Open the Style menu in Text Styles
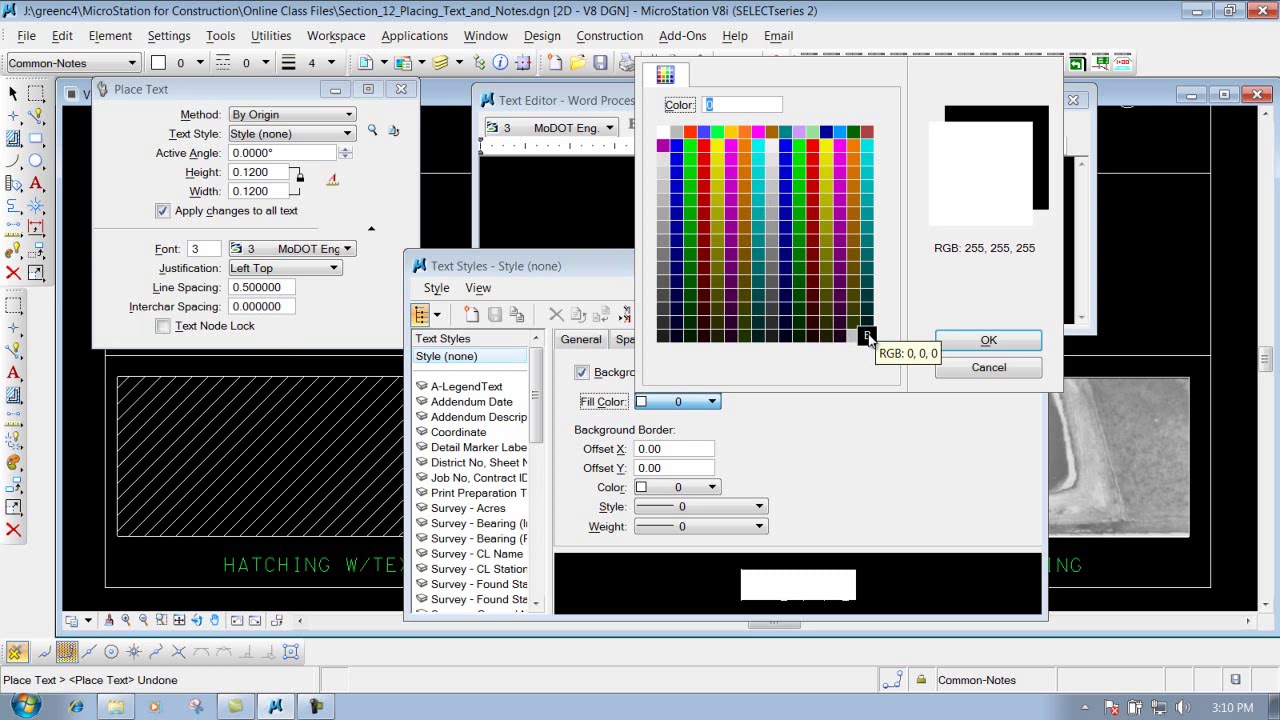Screen dimensions: 1280x720 (x=436, y=288)
